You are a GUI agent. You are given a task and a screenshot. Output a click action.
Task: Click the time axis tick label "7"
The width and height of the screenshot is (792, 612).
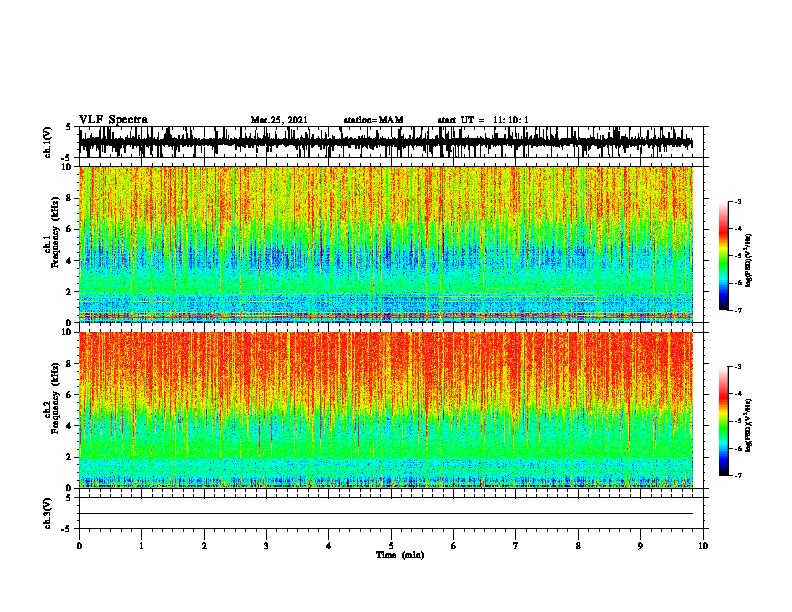coord(516,546)
